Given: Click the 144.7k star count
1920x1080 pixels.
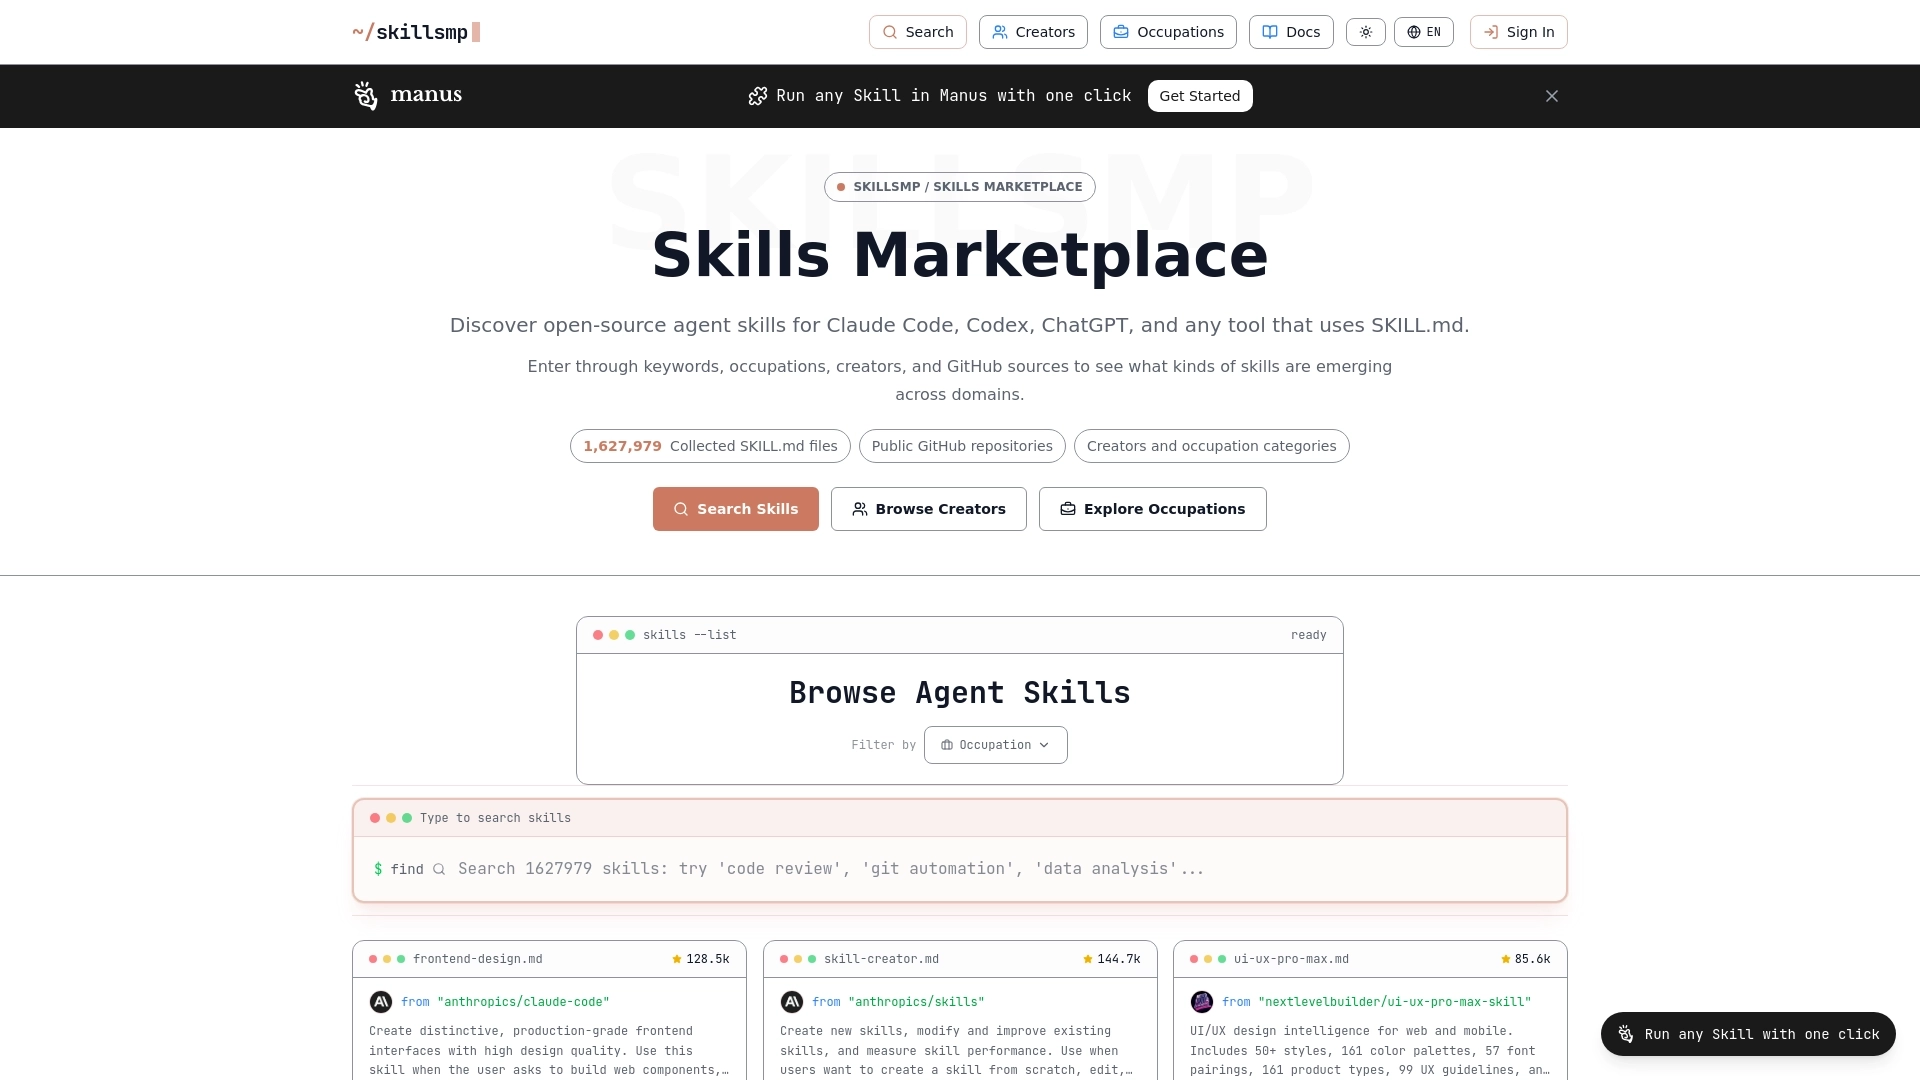Looking at the screenshot, I should 1112,959.
